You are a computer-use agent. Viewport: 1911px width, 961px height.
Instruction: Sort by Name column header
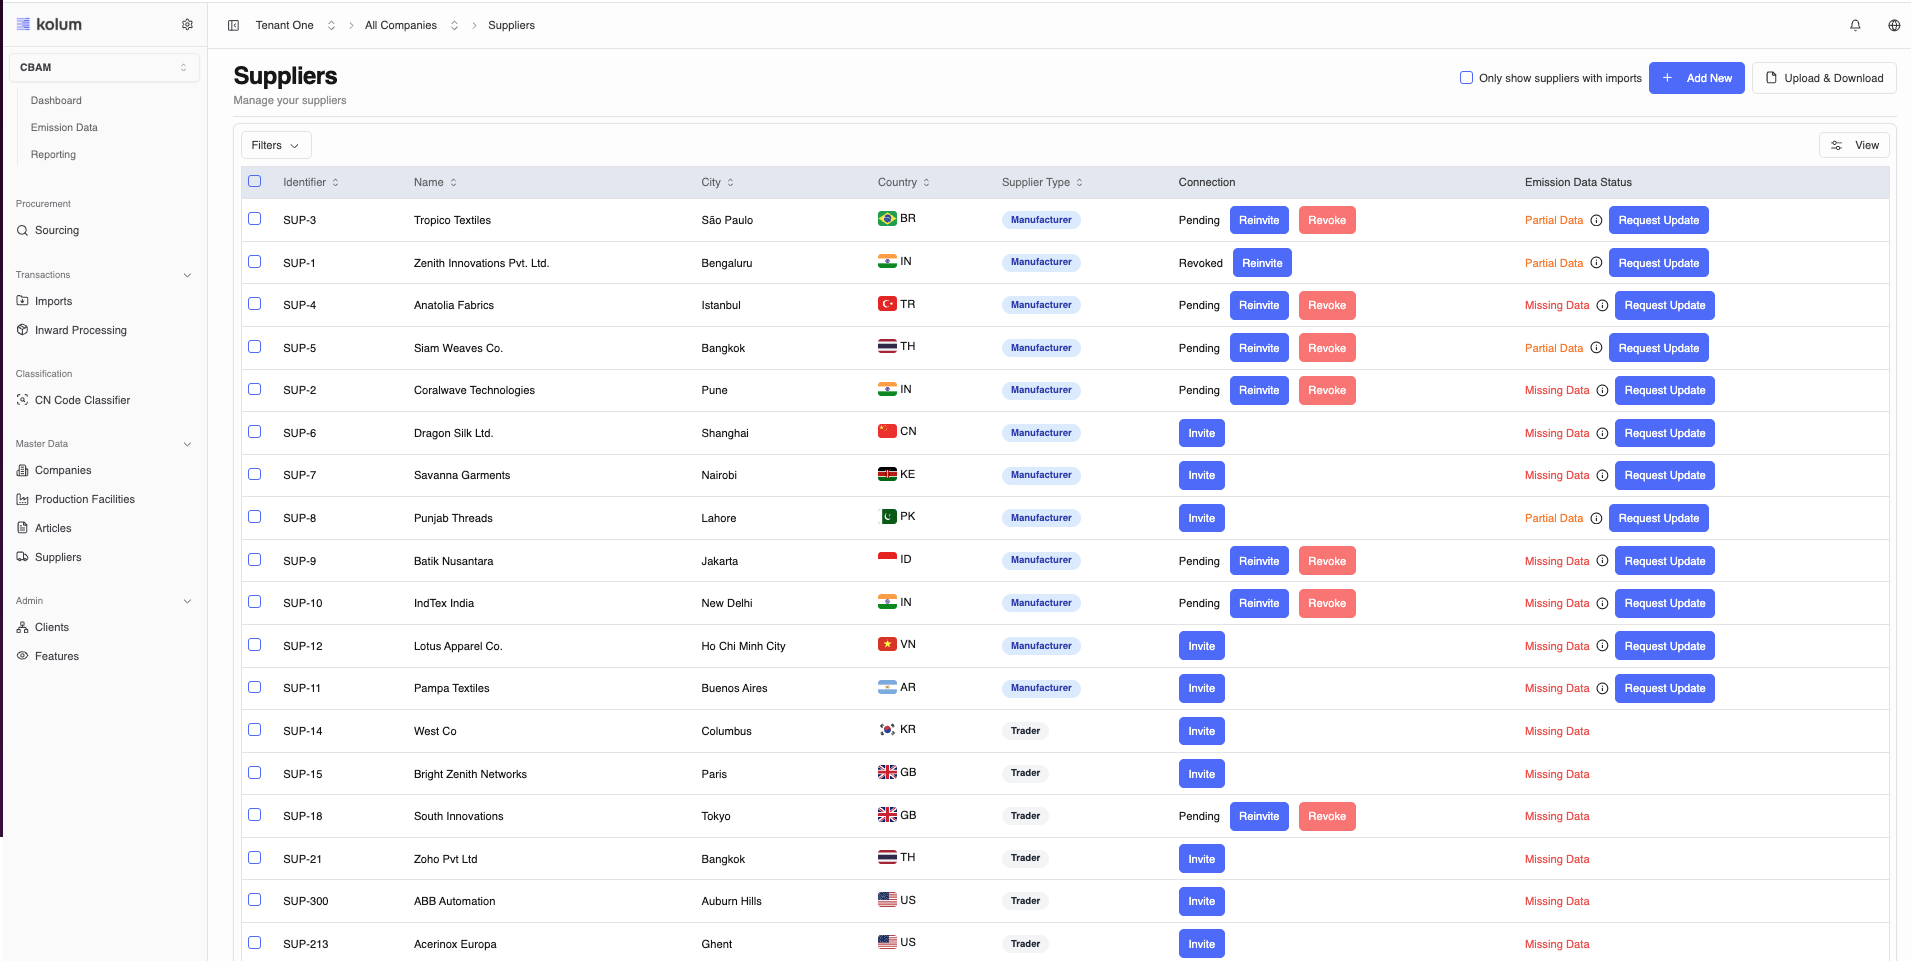[x=435, y=183]
